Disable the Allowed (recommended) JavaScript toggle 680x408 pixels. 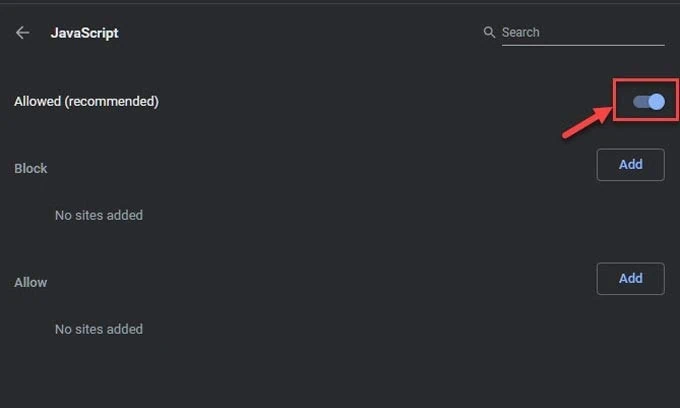tap(649, 102)
